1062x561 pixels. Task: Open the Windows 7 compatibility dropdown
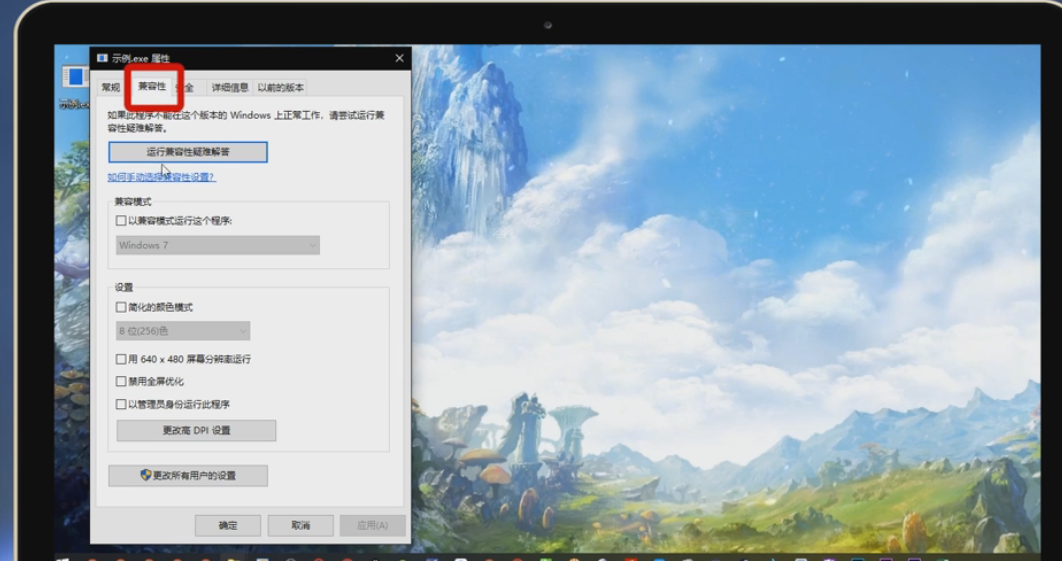(218, 245)
